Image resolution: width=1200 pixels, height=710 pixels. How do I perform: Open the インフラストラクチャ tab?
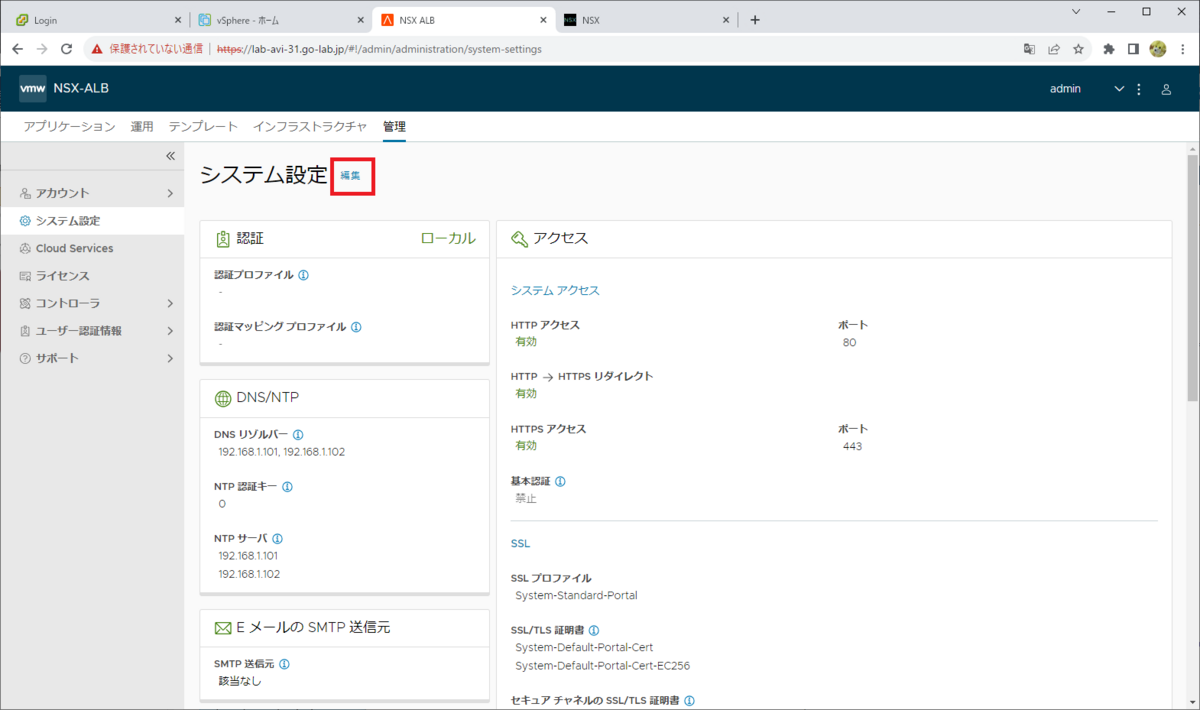coord(310,126)
